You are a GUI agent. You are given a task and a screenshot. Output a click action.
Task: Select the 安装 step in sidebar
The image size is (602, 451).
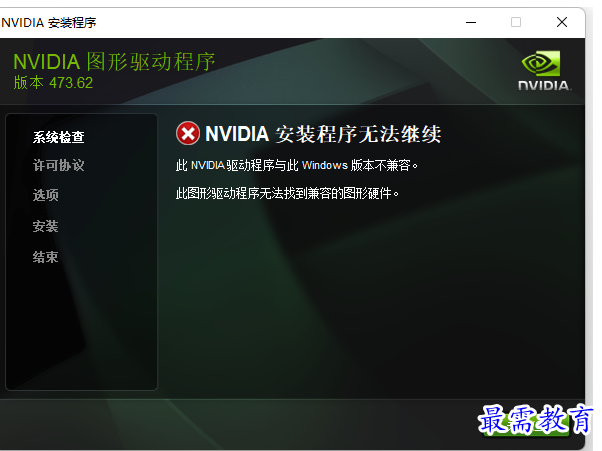(x=46, y=226)
